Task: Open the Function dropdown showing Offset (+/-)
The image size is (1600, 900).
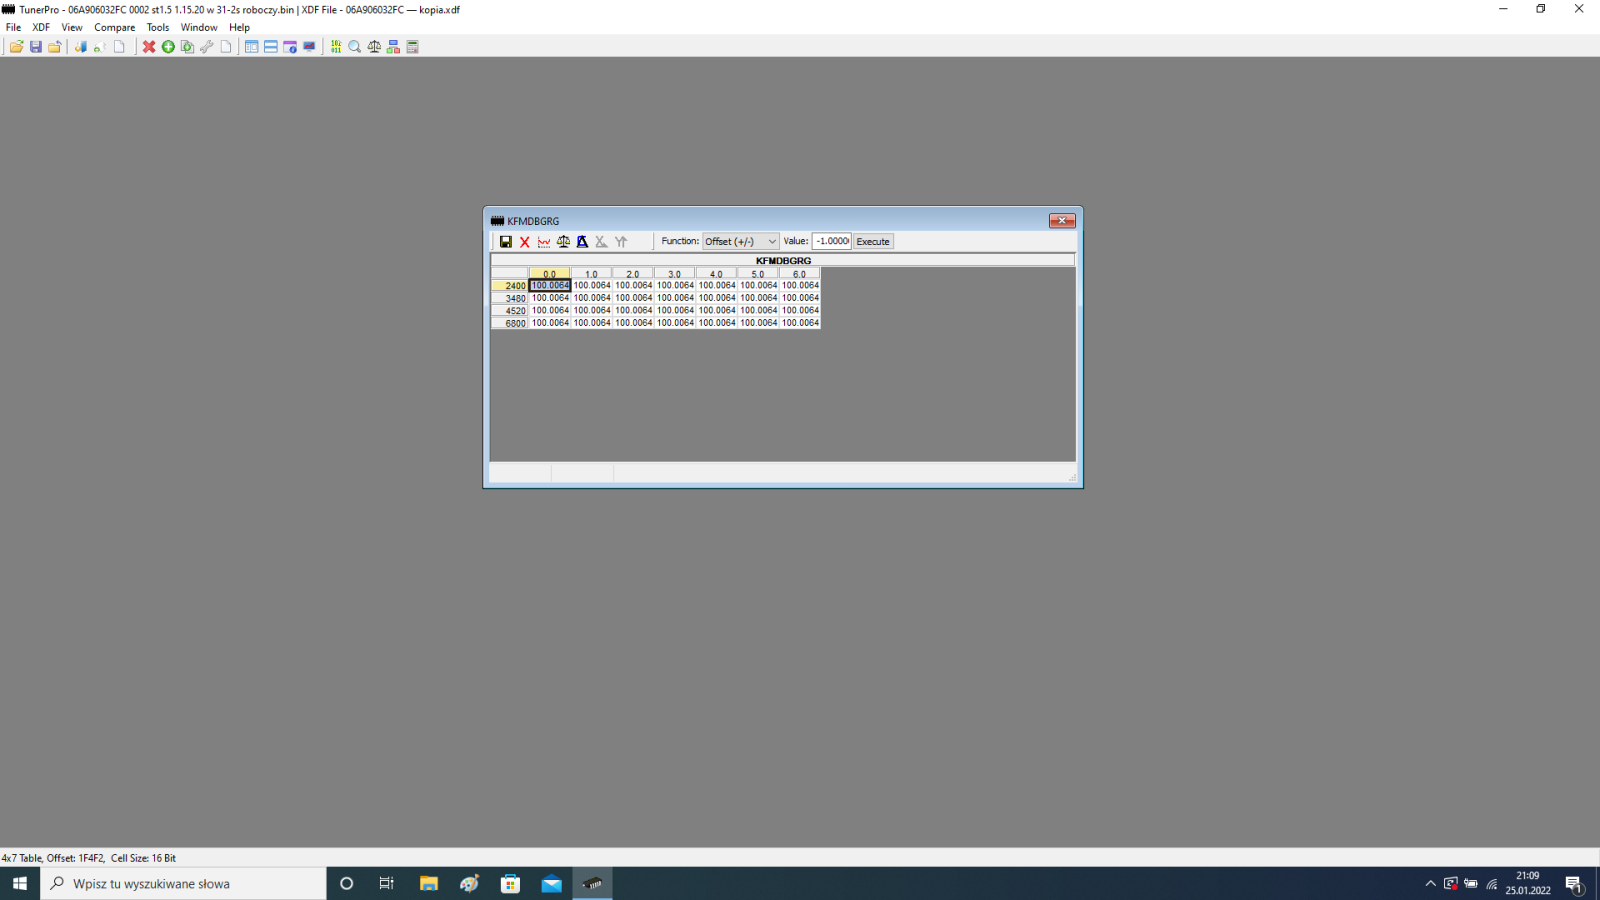Action: coord(740,242)
